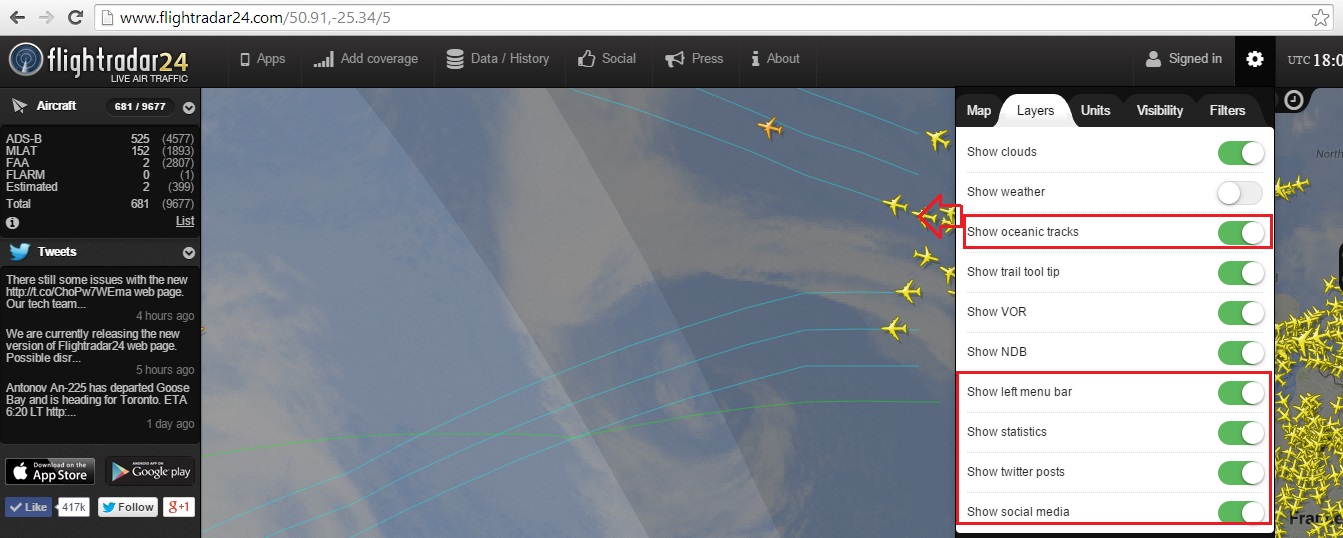Click the clock playback icon on map
1343x538 pixels.
click(x=1294, y=100)
